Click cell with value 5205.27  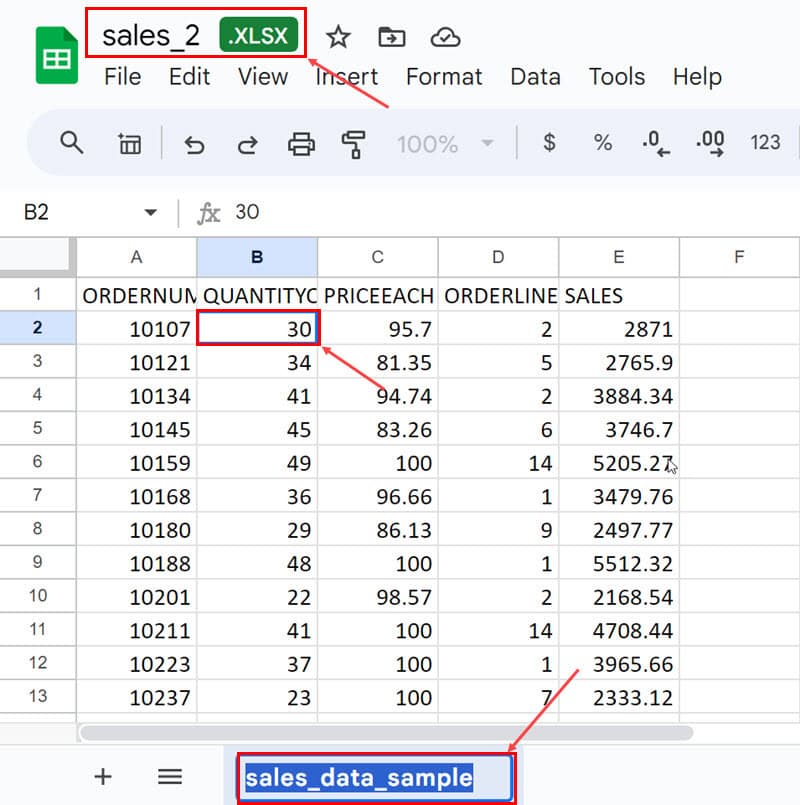coord(619,462)
